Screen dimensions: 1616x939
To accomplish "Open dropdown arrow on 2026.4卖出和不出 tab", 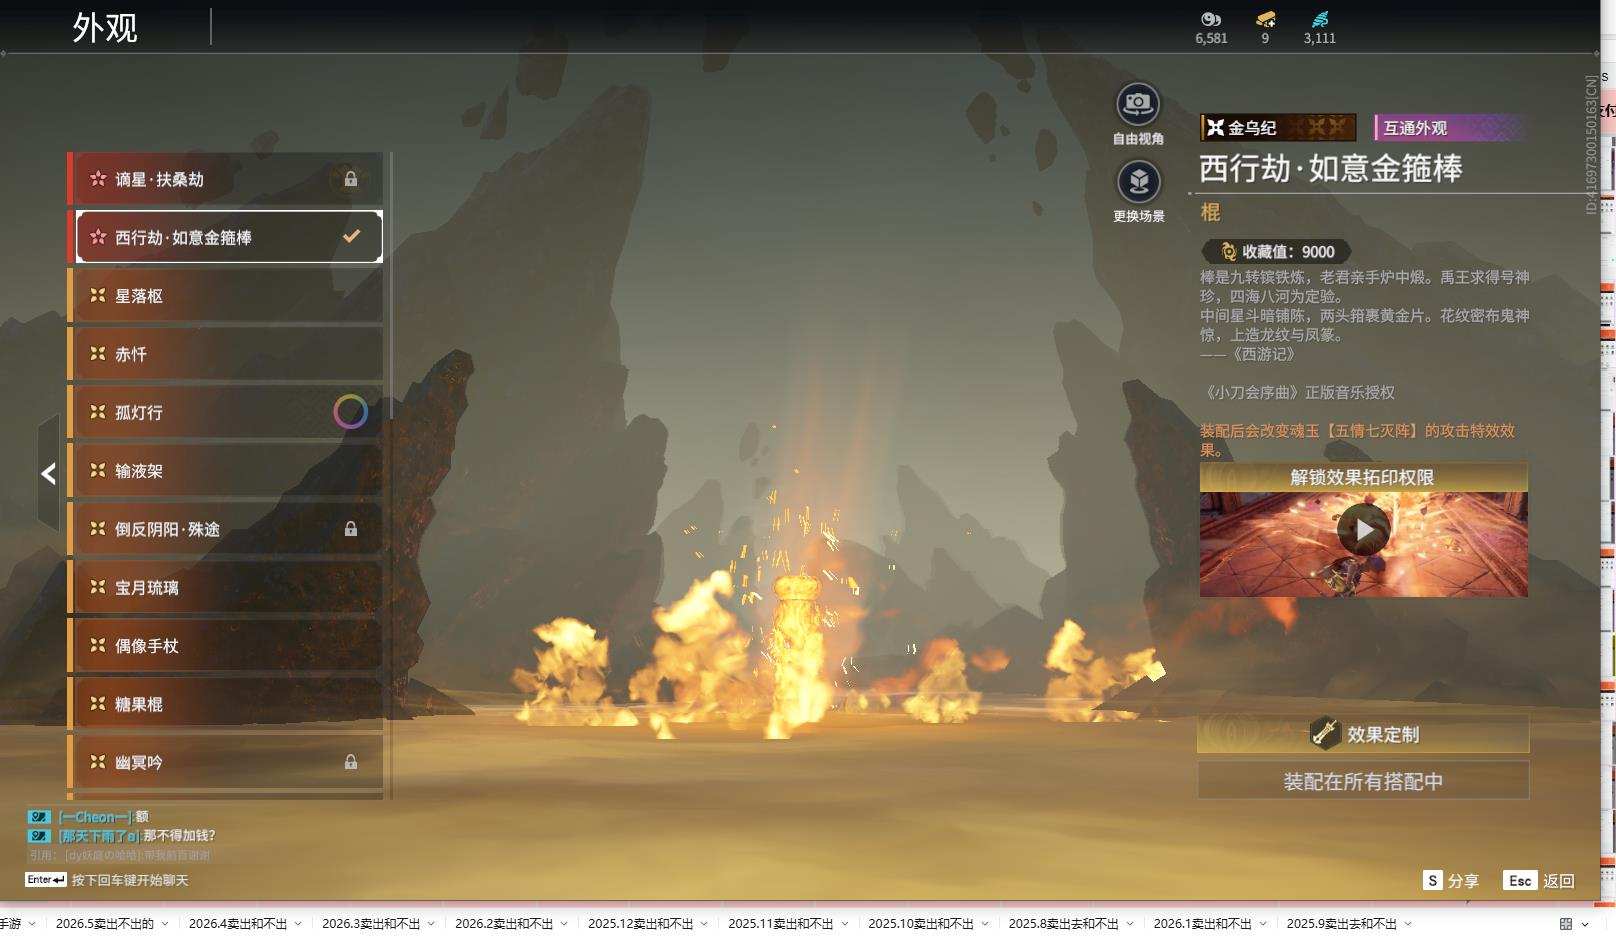I will 298,924.
